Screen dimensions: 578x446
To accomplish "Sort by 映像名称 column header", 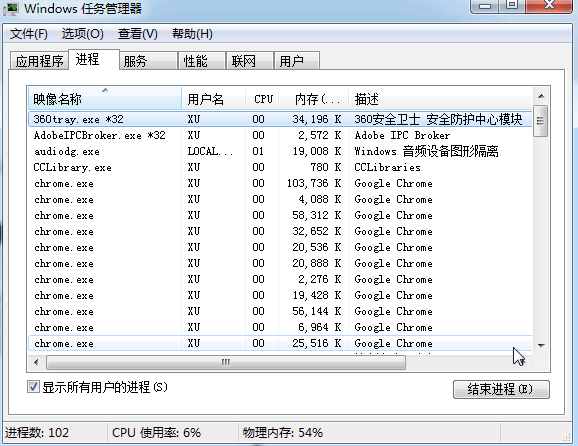I will 105,99.
